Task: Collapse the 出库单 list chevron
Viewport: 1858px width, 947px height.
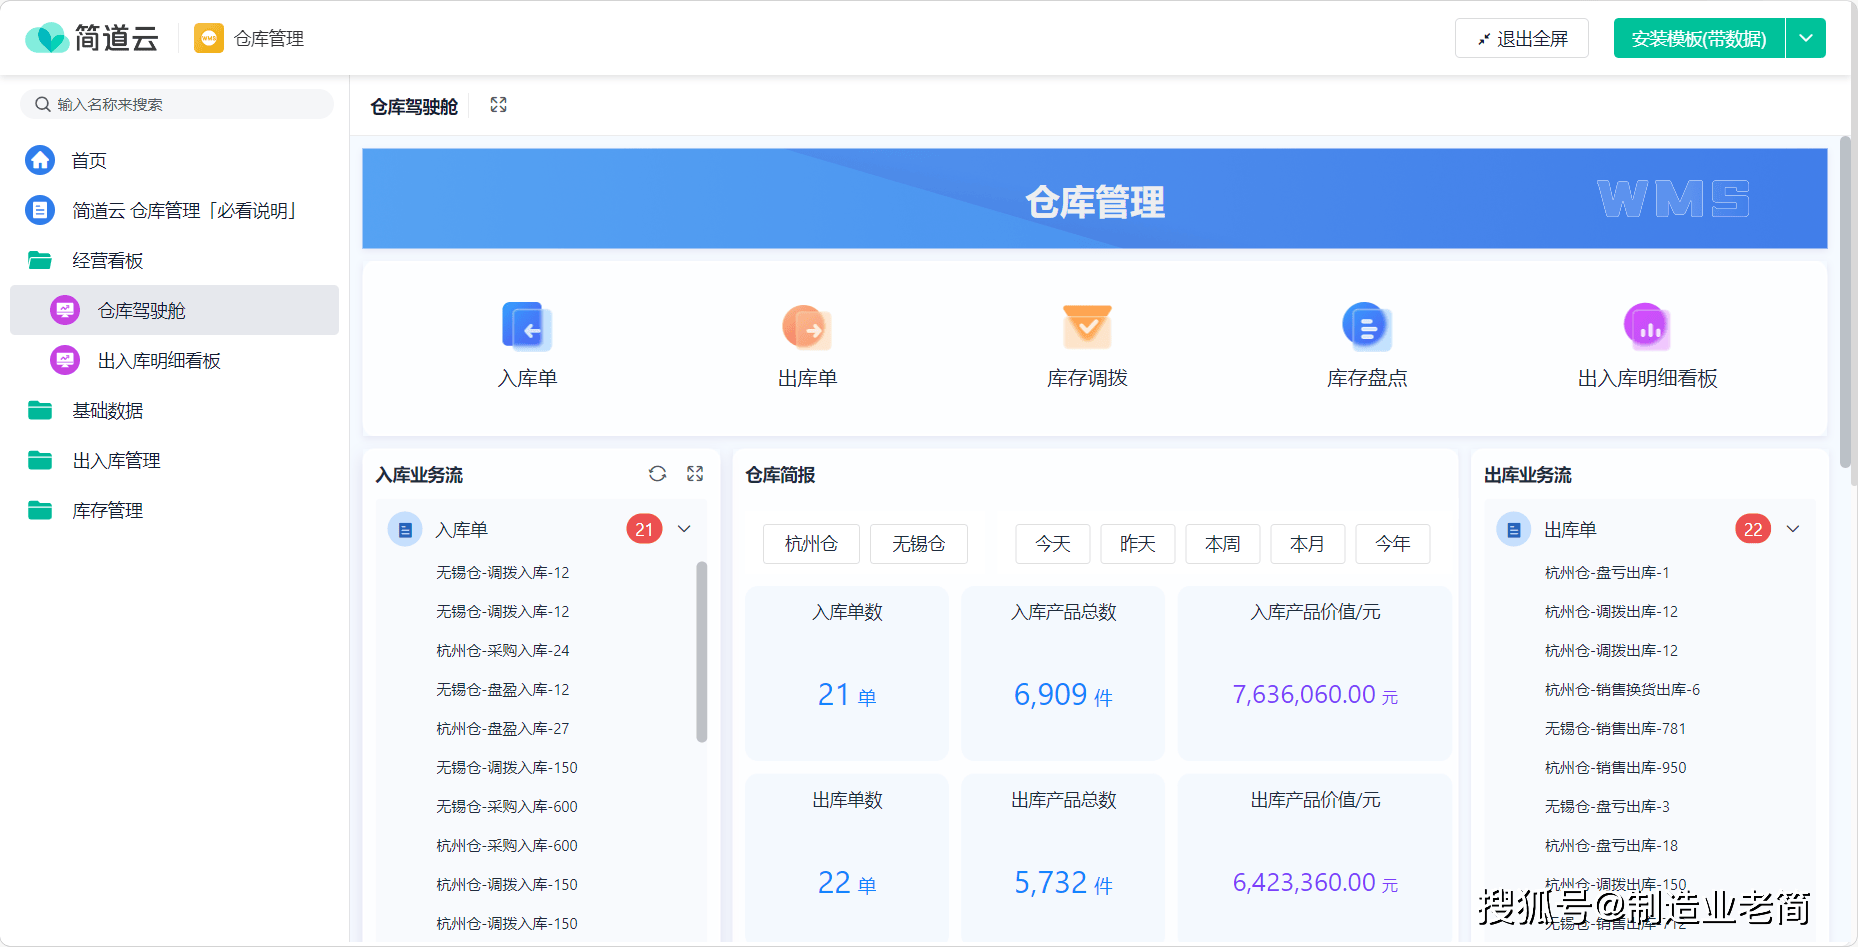Action: (x=1793, y=528)
